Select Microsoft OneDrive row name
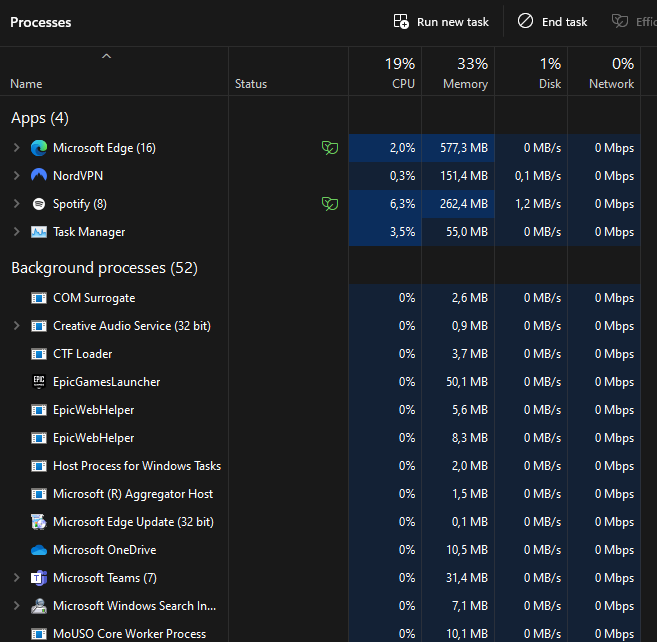The width and height of the screenshot is (657, 642). coord(104,550)
